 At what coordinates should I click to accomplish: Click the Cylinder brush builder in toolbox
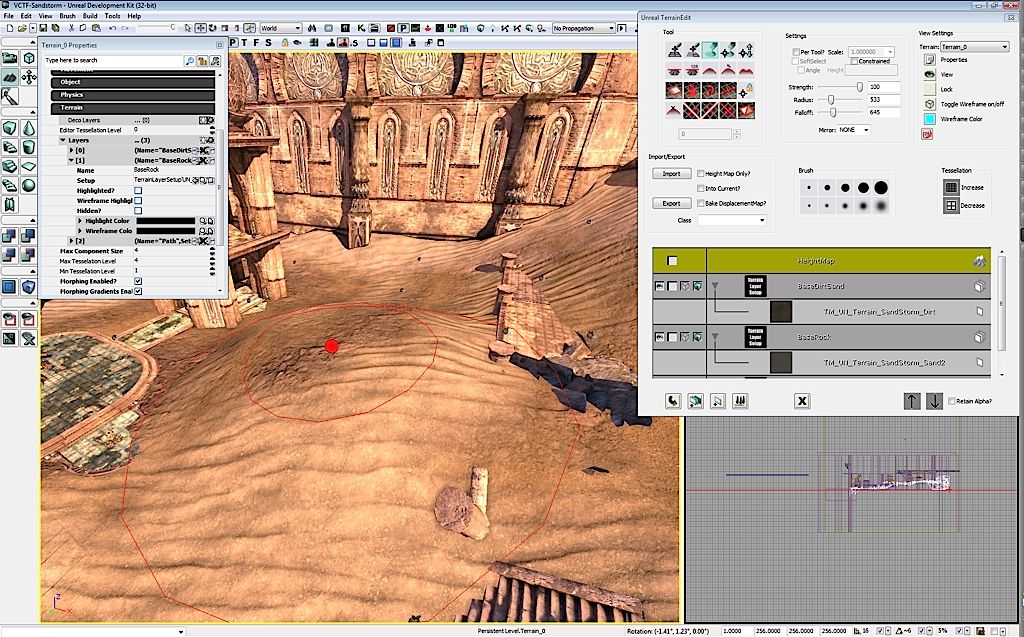click(29, 148)
